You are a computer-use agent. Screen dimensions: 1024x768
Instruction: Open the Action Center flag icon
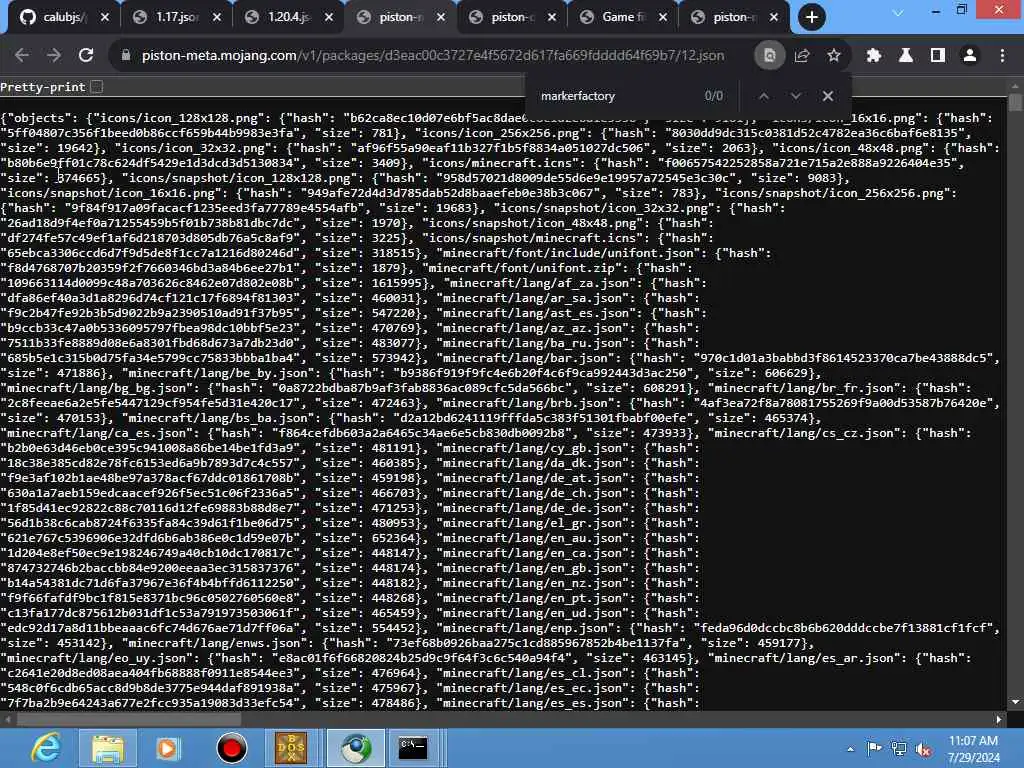(x=874, y=748)
